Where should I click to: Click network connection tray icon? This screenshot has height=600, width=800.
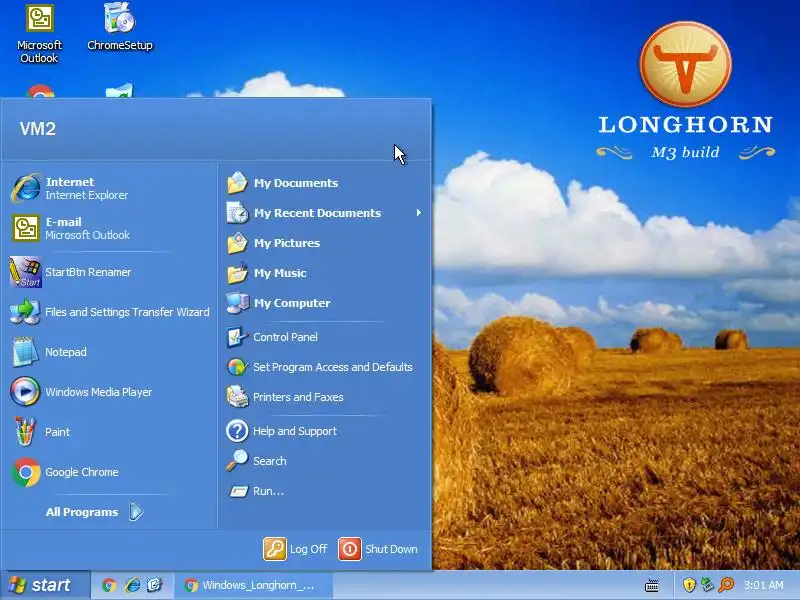click(x=707, y=585)
